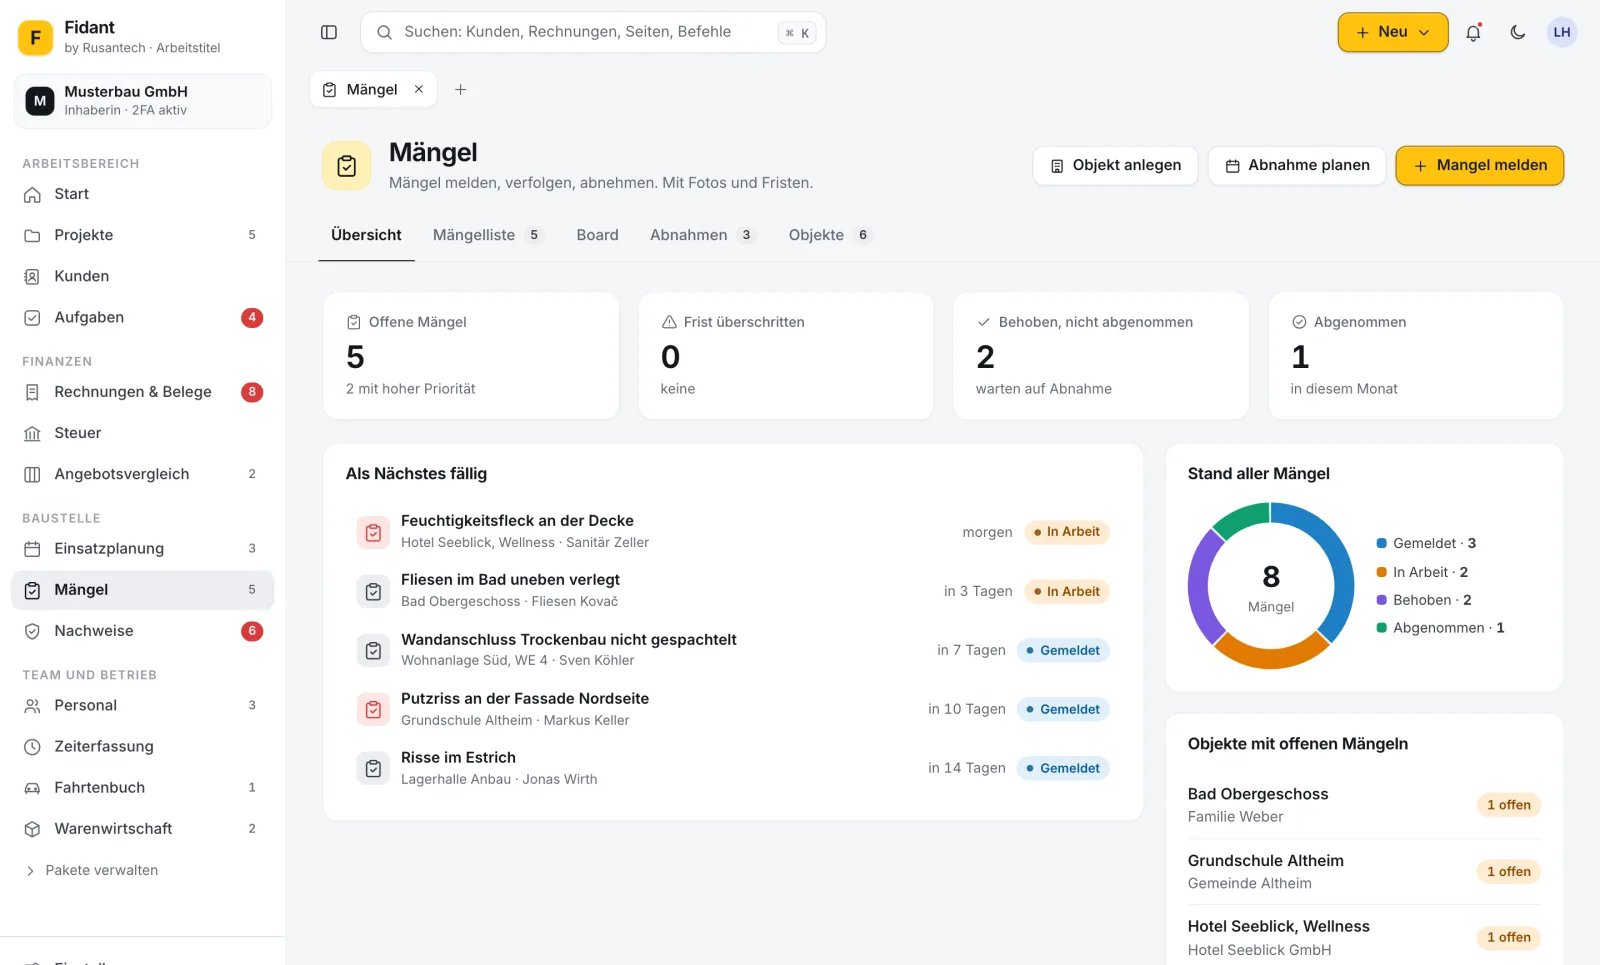Open Start in the sidebar

142,194
